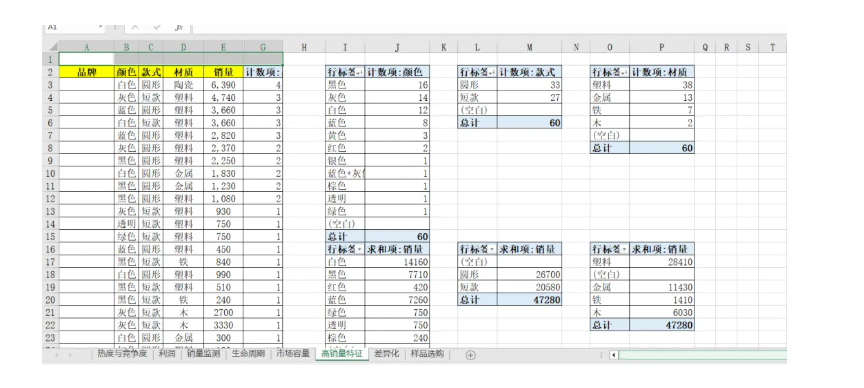Select column A header

tap(87, 47)
